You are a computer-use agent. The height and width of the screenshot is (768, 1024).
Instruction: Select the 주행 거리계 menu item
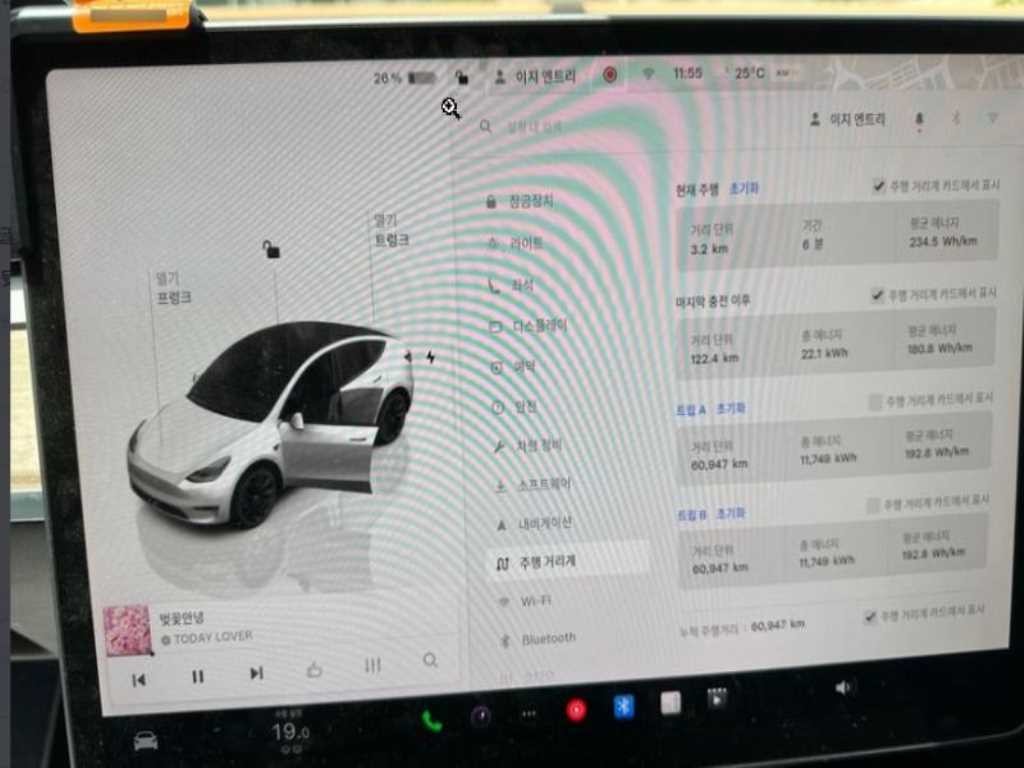pyautogui.click(x=568, y=562)
